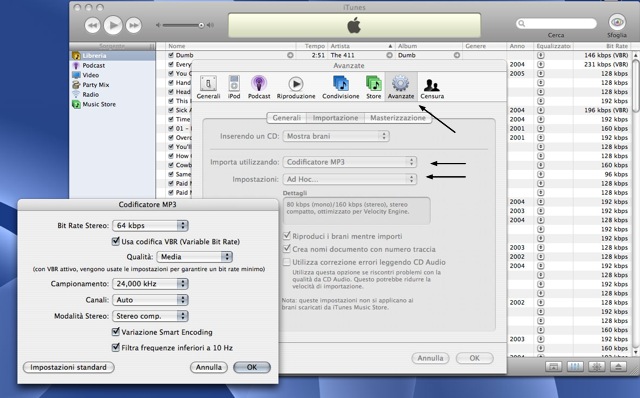Open the equalizer window button
The height and width of the screenshot is (398, 640).
pyautogui.click(x=575, y=367)
